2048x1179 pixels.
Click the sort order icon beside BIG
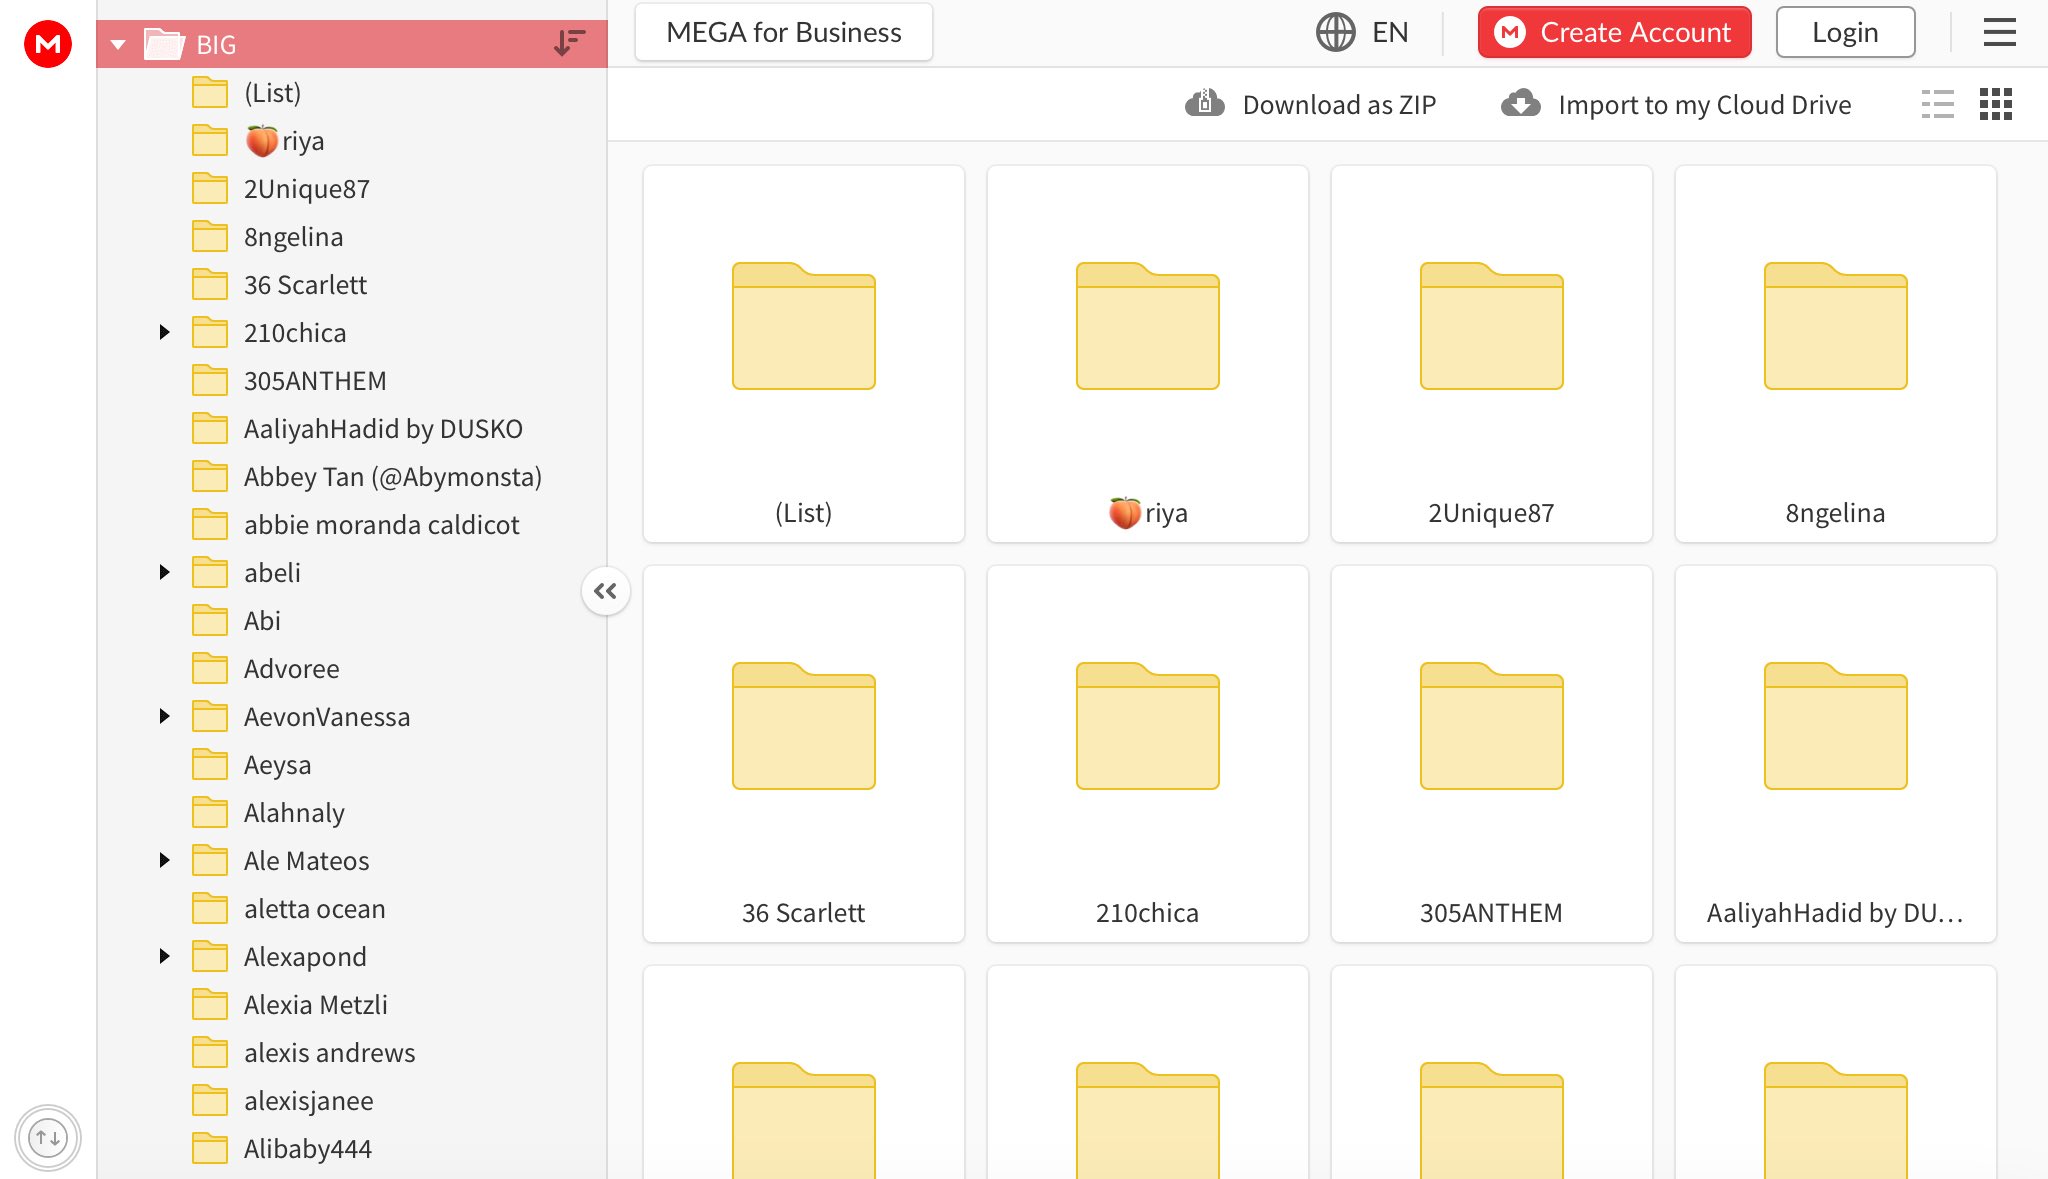coord(569,43)
